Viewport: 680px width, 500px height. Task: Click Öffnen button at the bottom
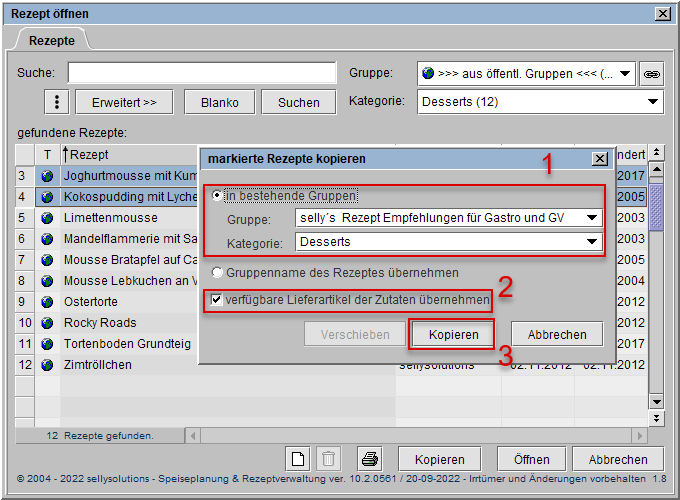[x=532, y=459]
